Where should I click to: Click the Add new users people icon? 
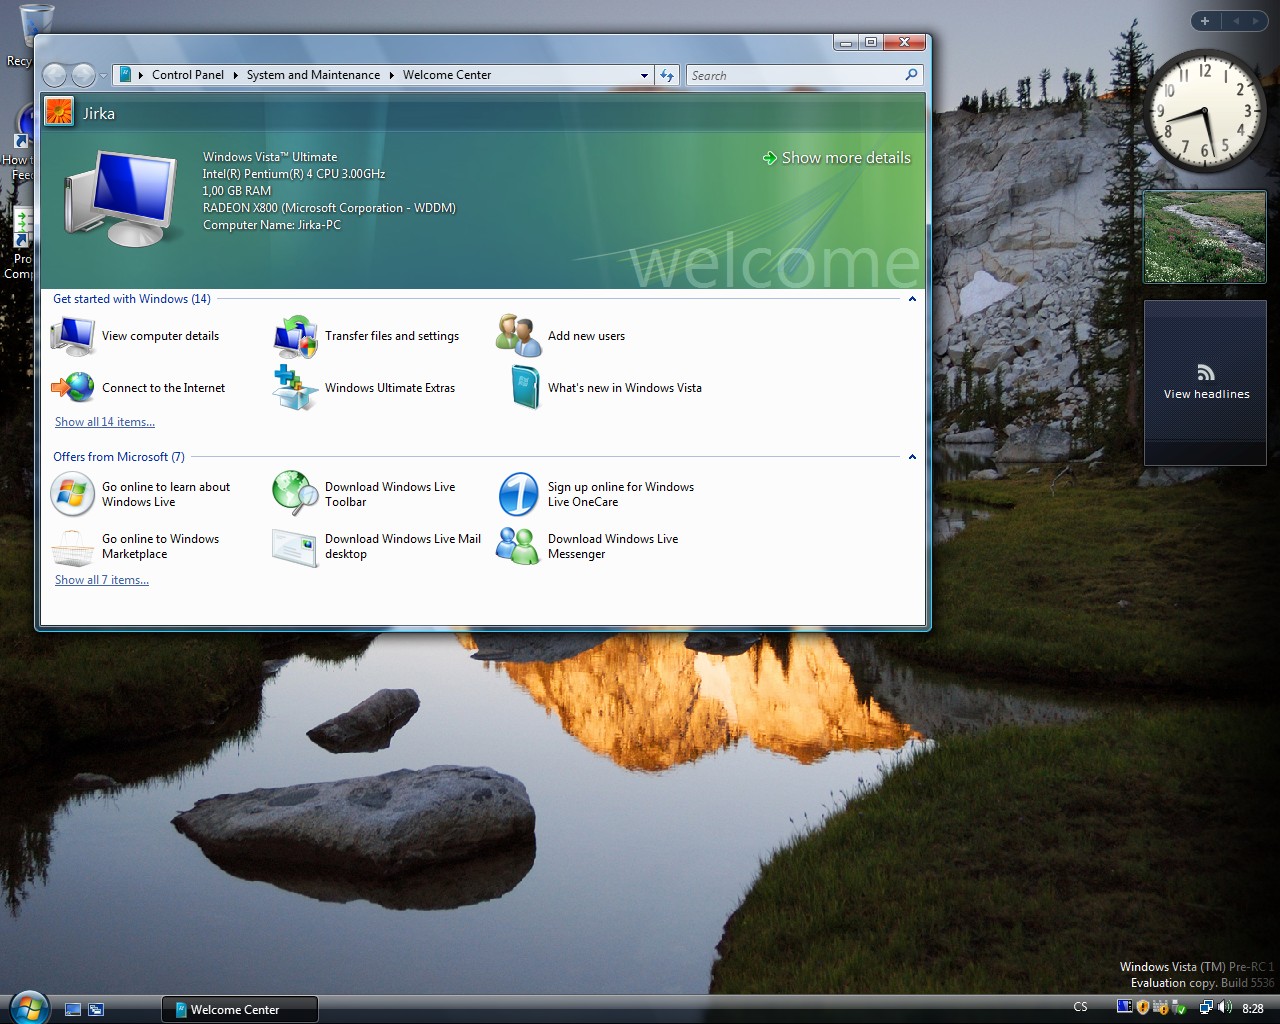click(518, 336)
